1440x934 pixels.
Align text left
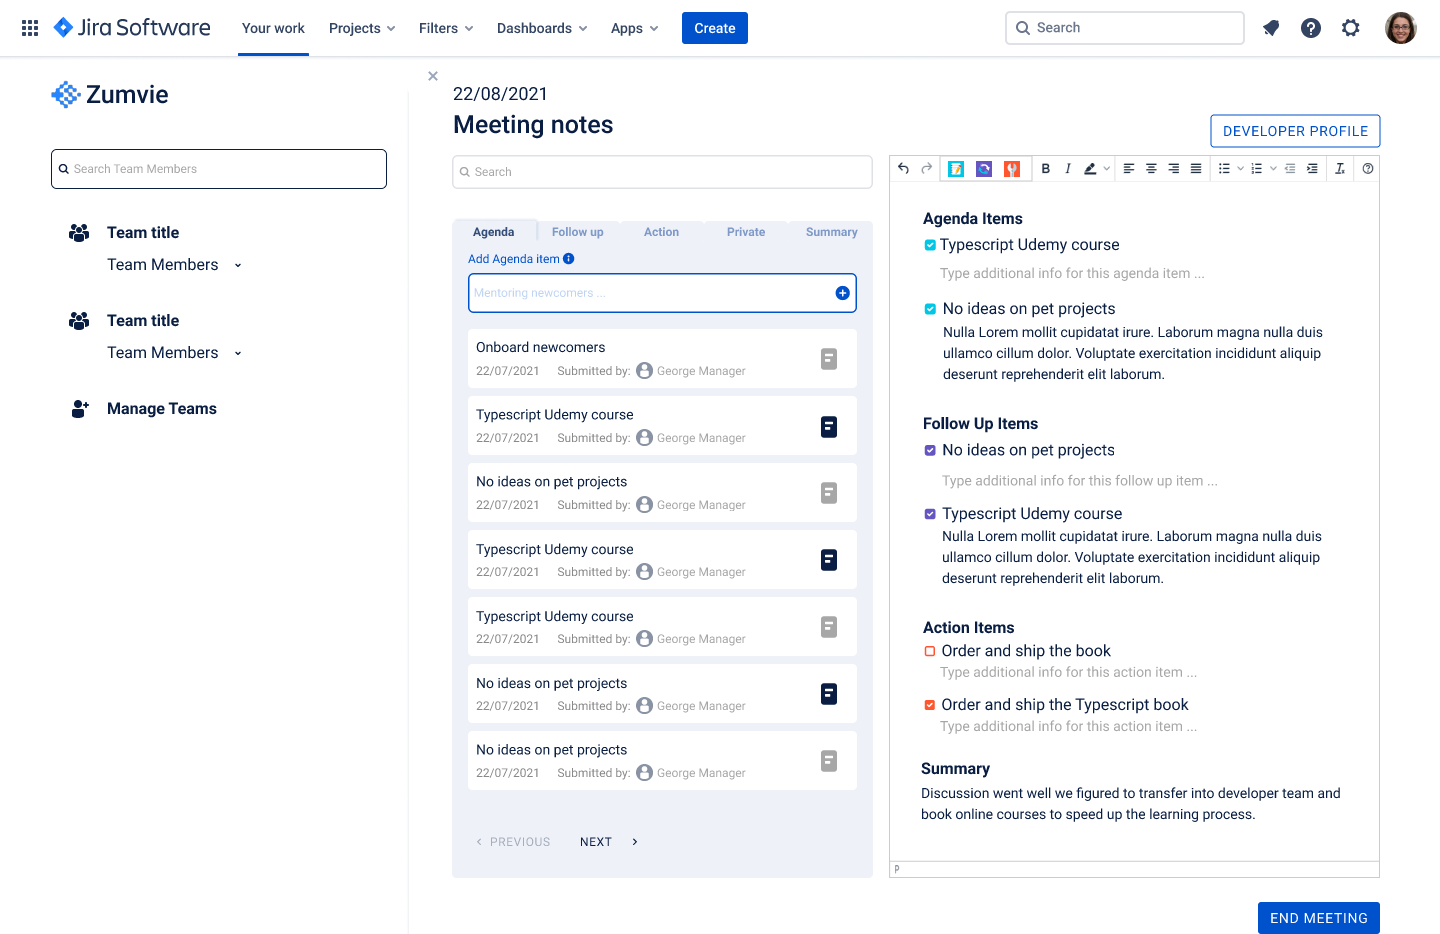pyautogui.click(x=1129, y=168)
